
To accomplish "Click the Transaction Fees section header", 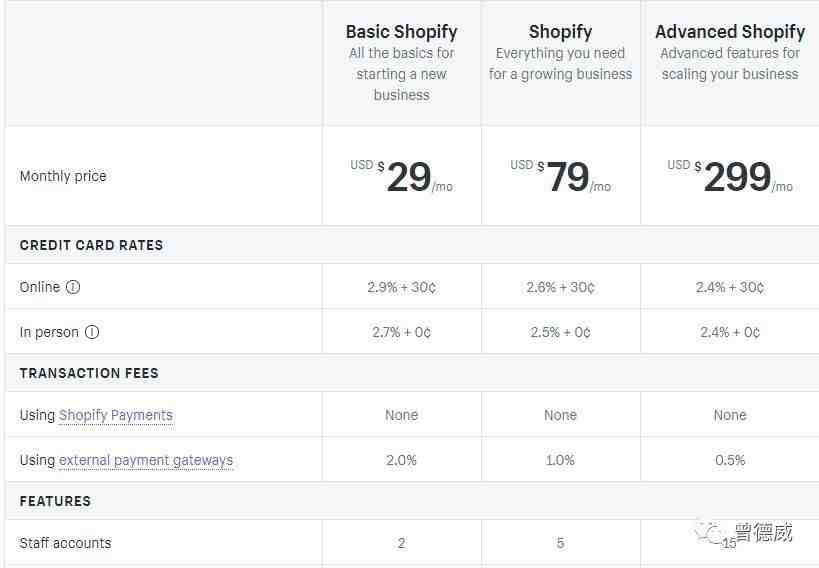I will pyautogui.click(x=89, y=373).
